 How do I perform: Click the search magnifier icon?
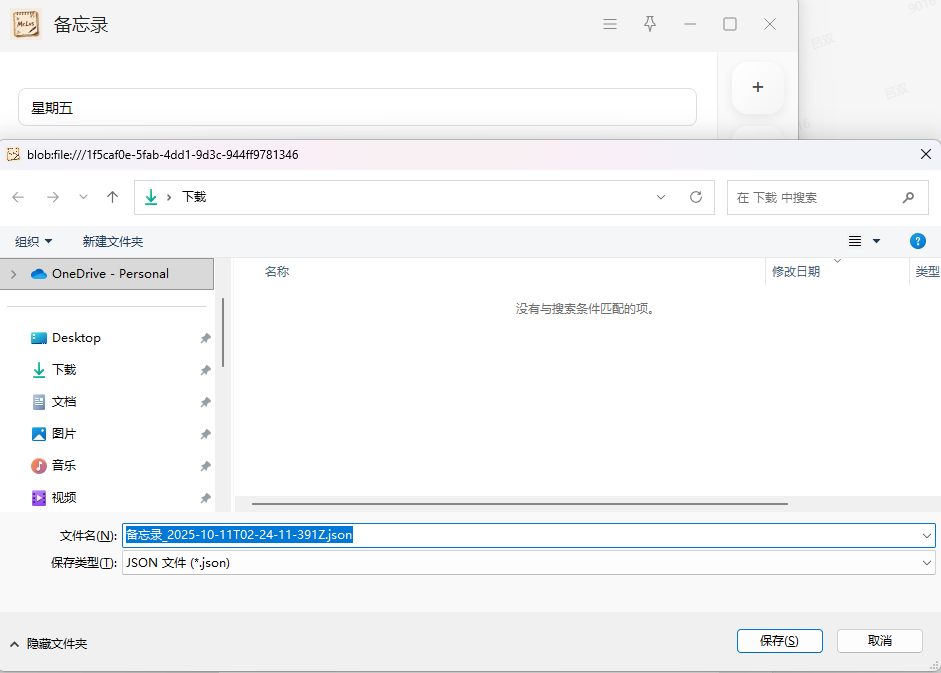pos(908,197)
